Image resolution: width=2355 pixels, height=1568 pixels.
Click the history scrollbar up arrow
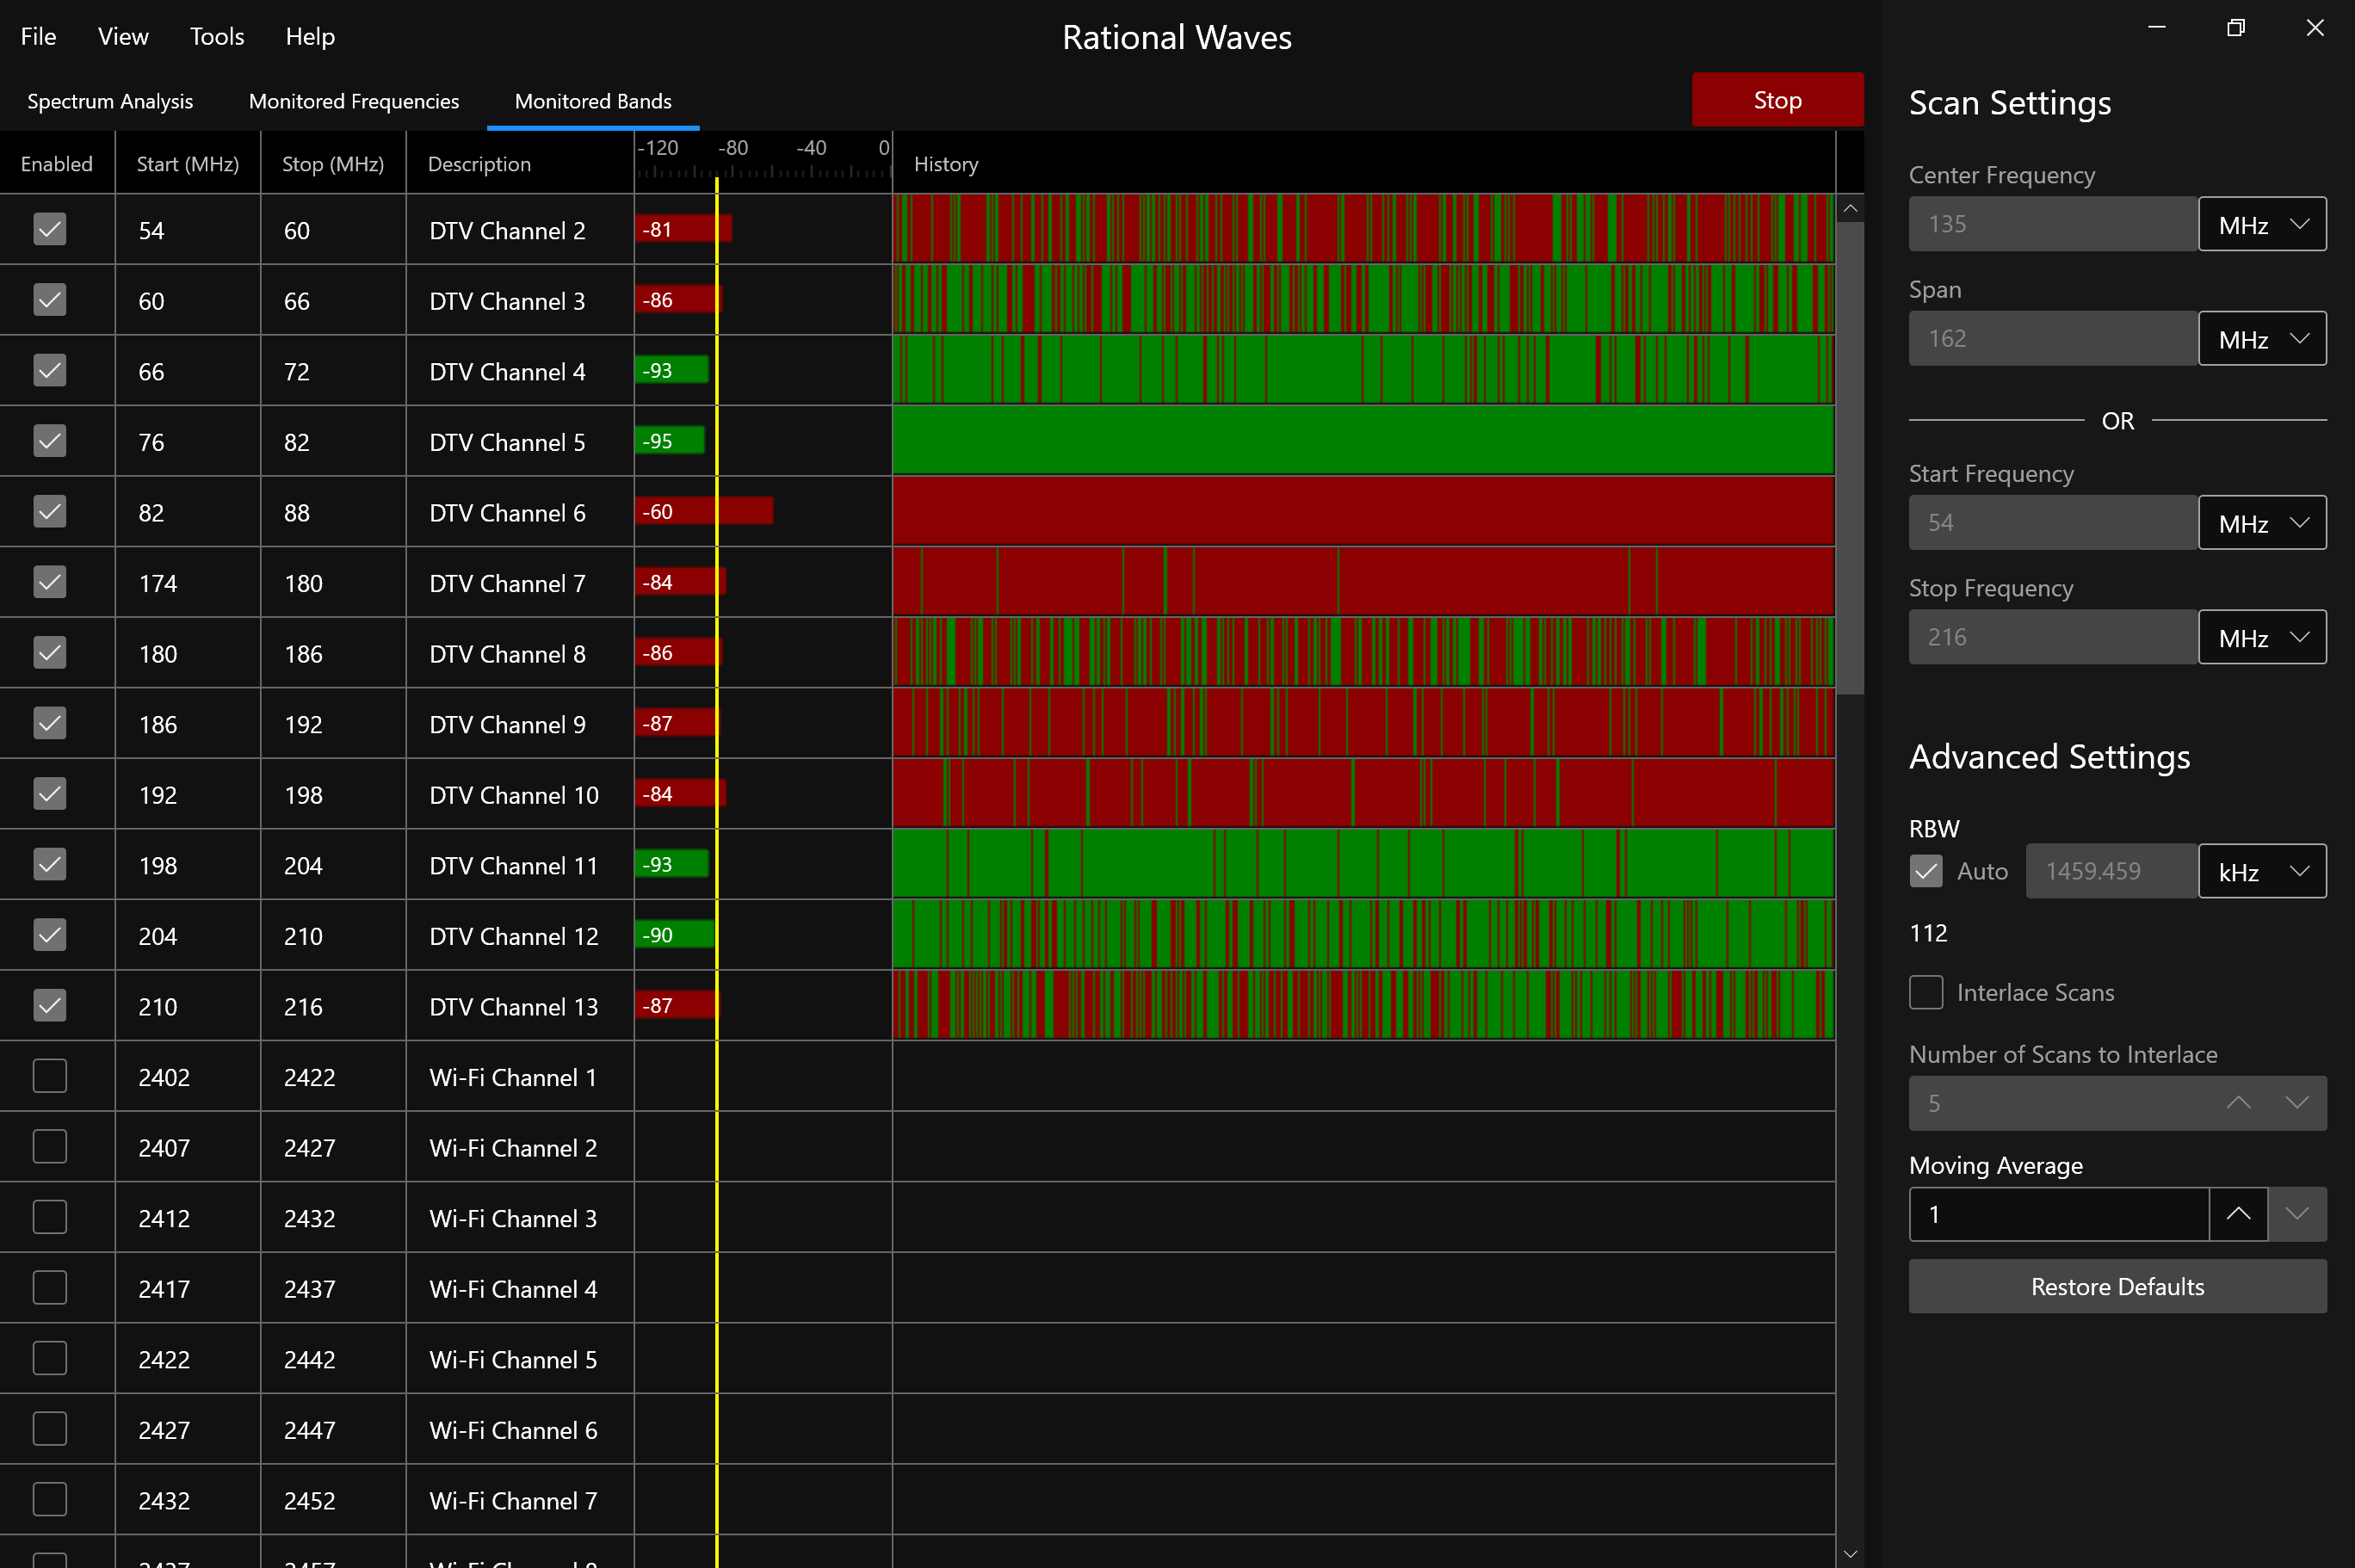coord(1850,207)
